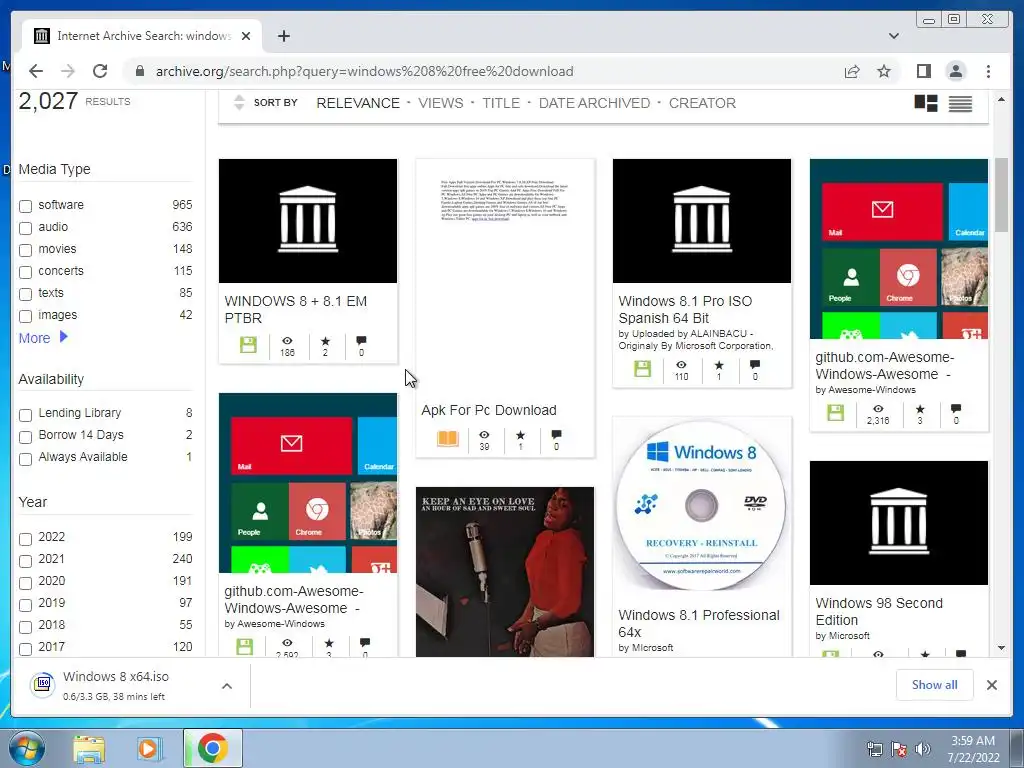Open tab search chevron in Chrome title bar
1024x768 pixels.
pyautogui.click(x=893, y=36)
